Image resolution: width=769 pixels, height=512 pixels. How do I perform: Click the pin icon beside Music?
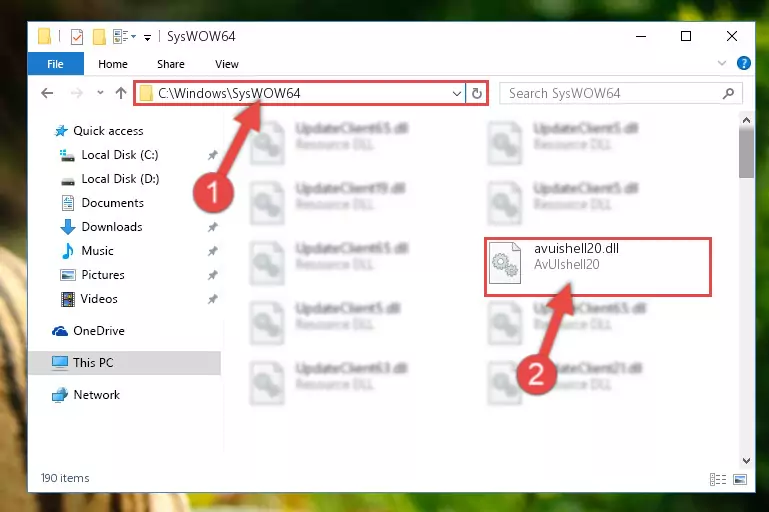[212, 252]
